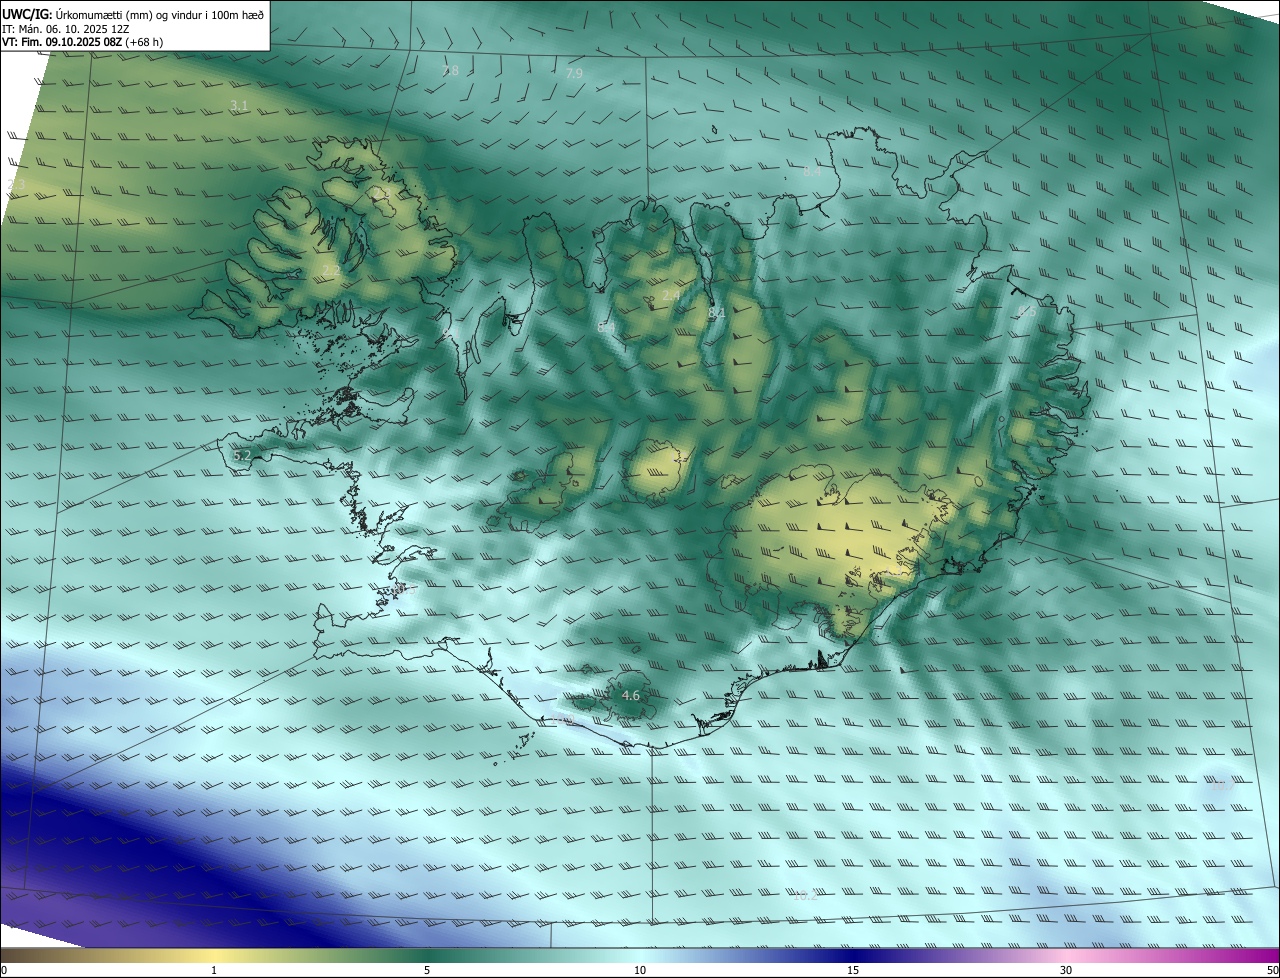Click the 50 tick on the color scale
The width and height of the screenshot is (1280, 978).
click(1272, 970)
